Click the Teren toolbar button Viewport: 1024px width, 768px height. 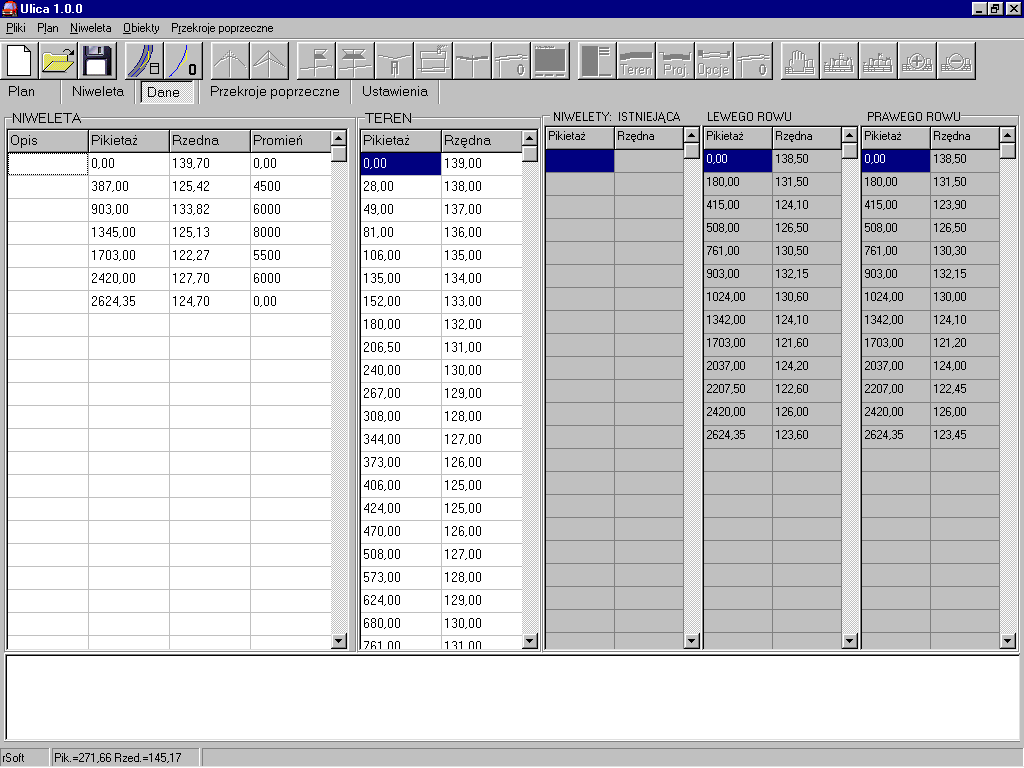(636, 61)
